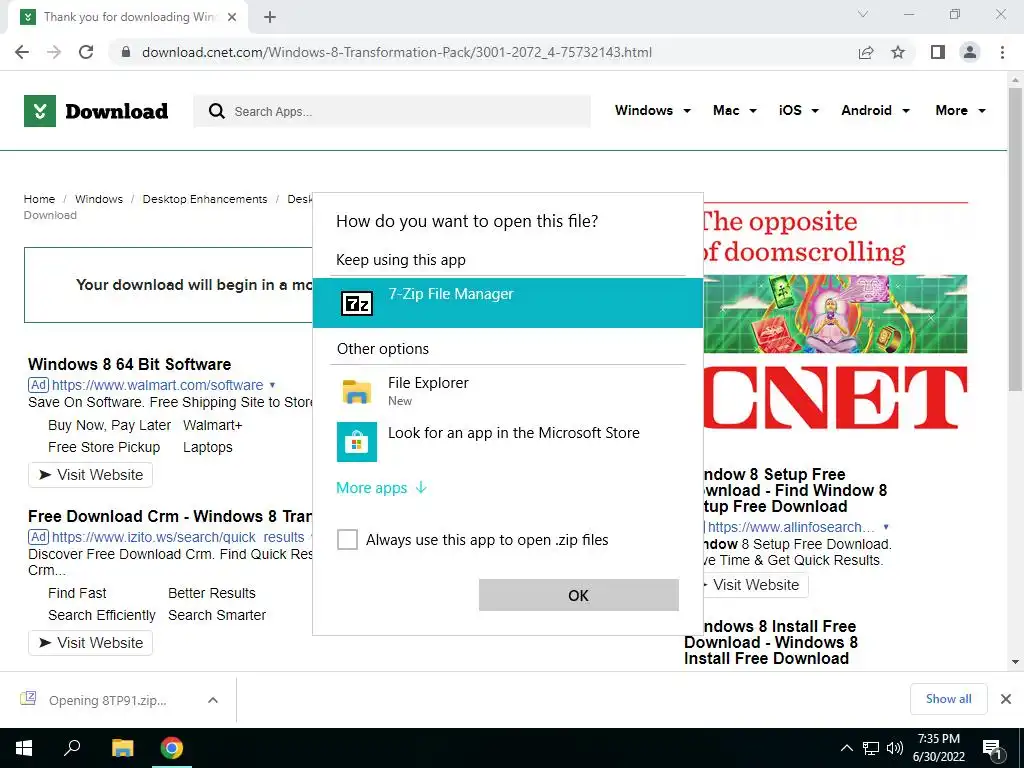Click the page vertical scrollbar thumb
Image resolution: width=1024 pixels, height=768 pixels.
1015,238
